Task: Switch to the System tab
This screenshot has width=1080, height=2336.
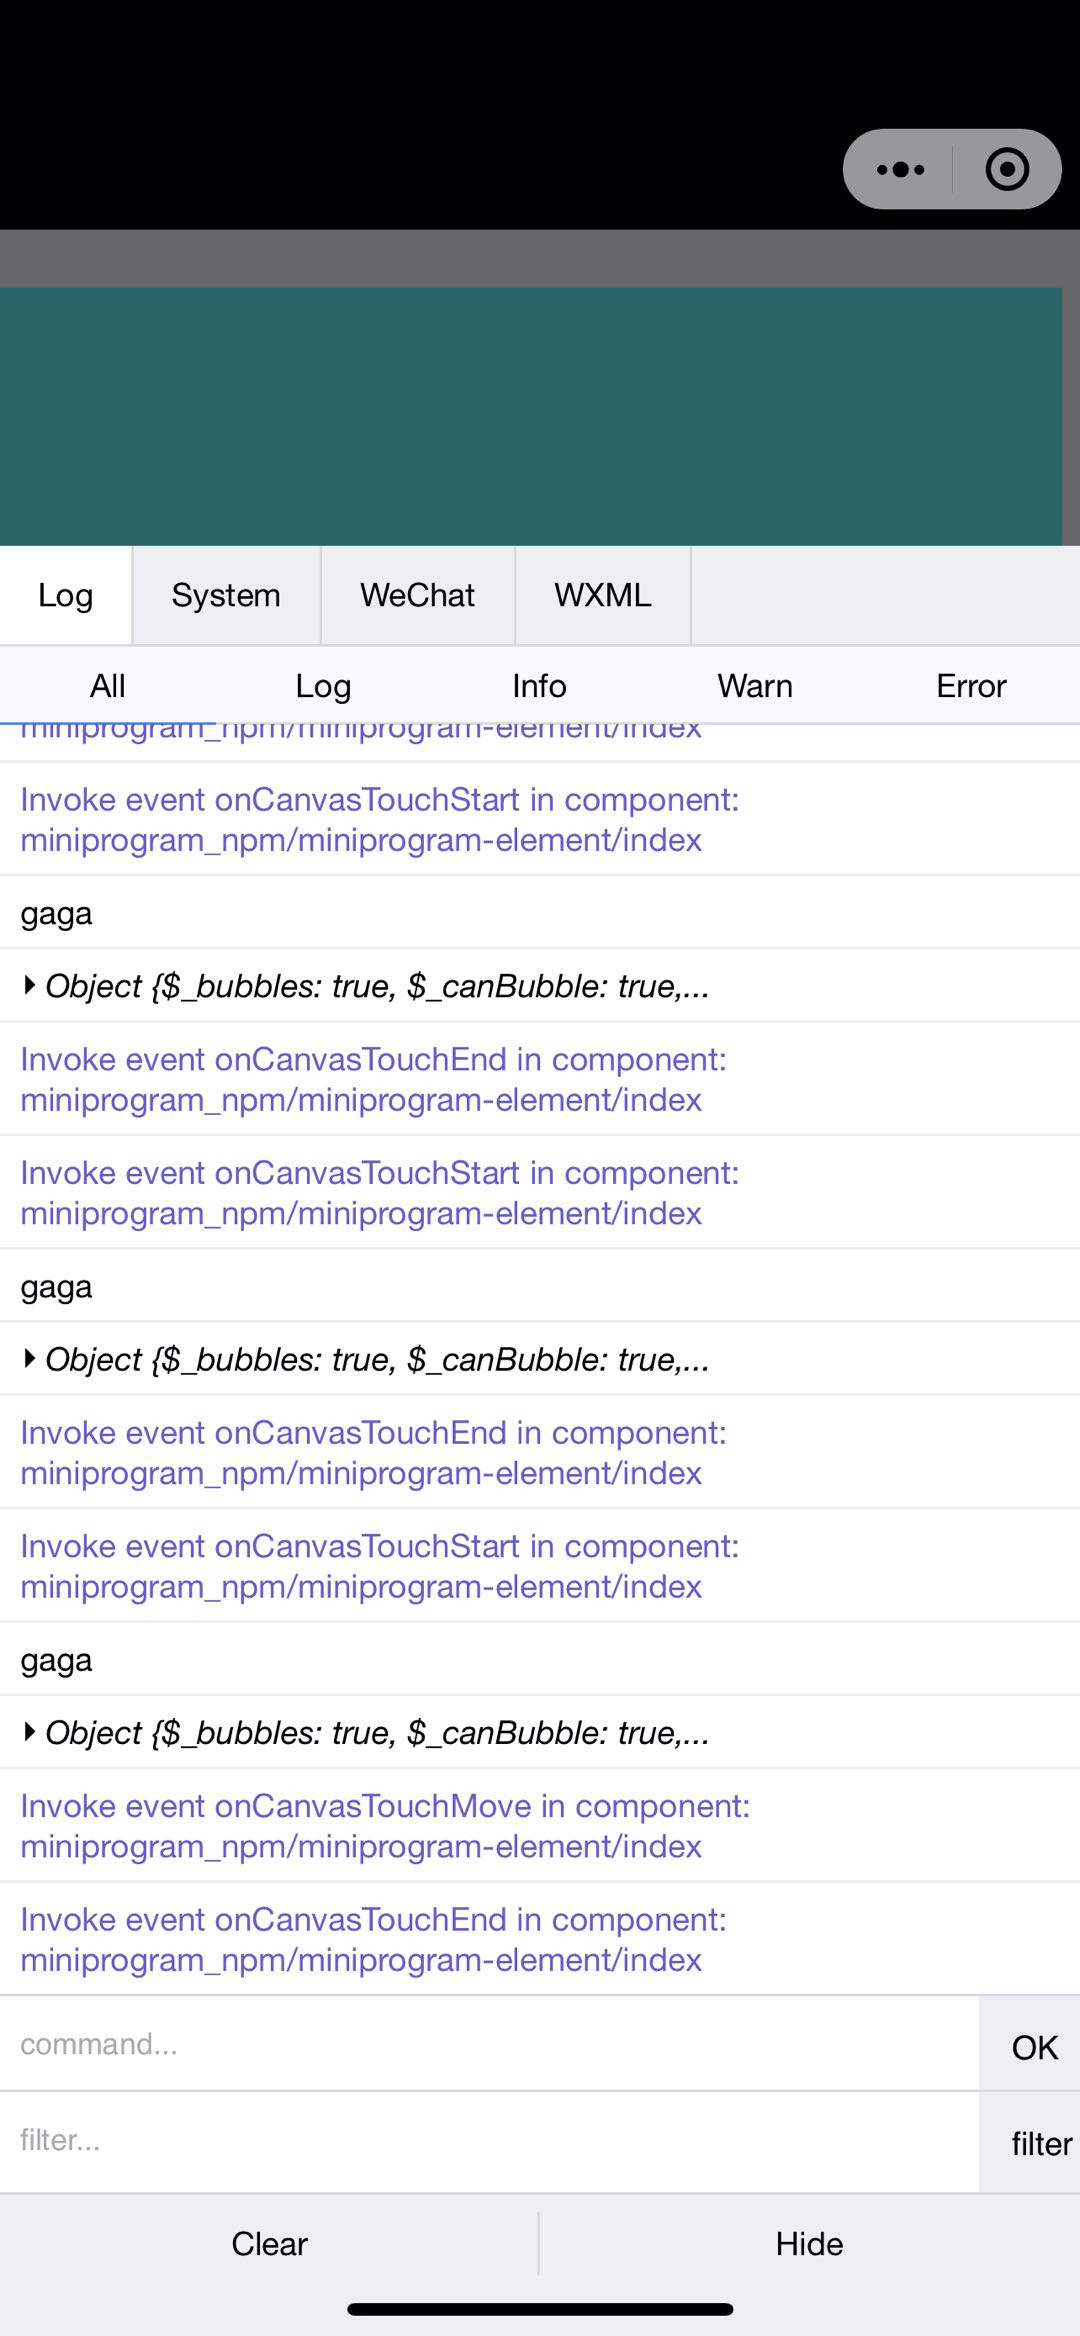Action: point(225,595)
